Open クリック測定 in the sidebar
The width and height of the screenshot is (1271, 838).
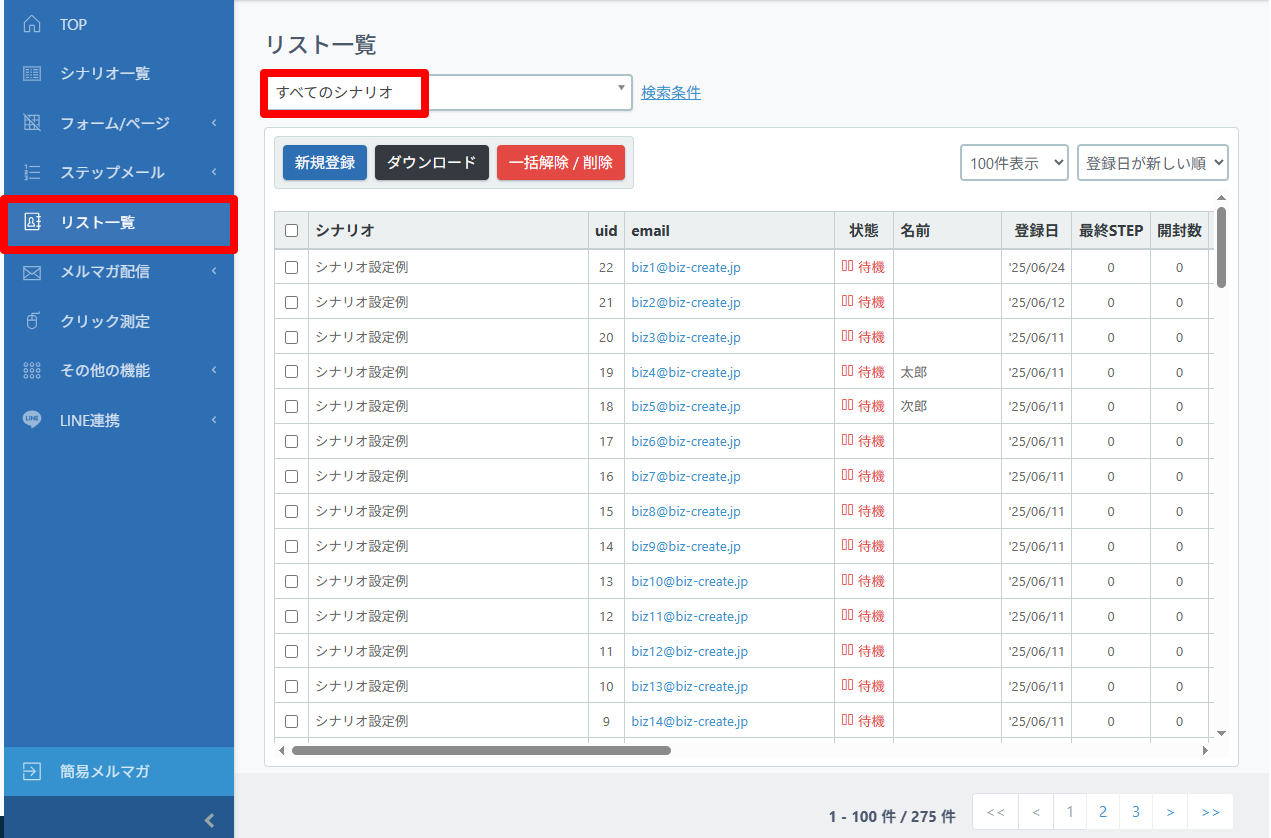click(x=119, y=321)
